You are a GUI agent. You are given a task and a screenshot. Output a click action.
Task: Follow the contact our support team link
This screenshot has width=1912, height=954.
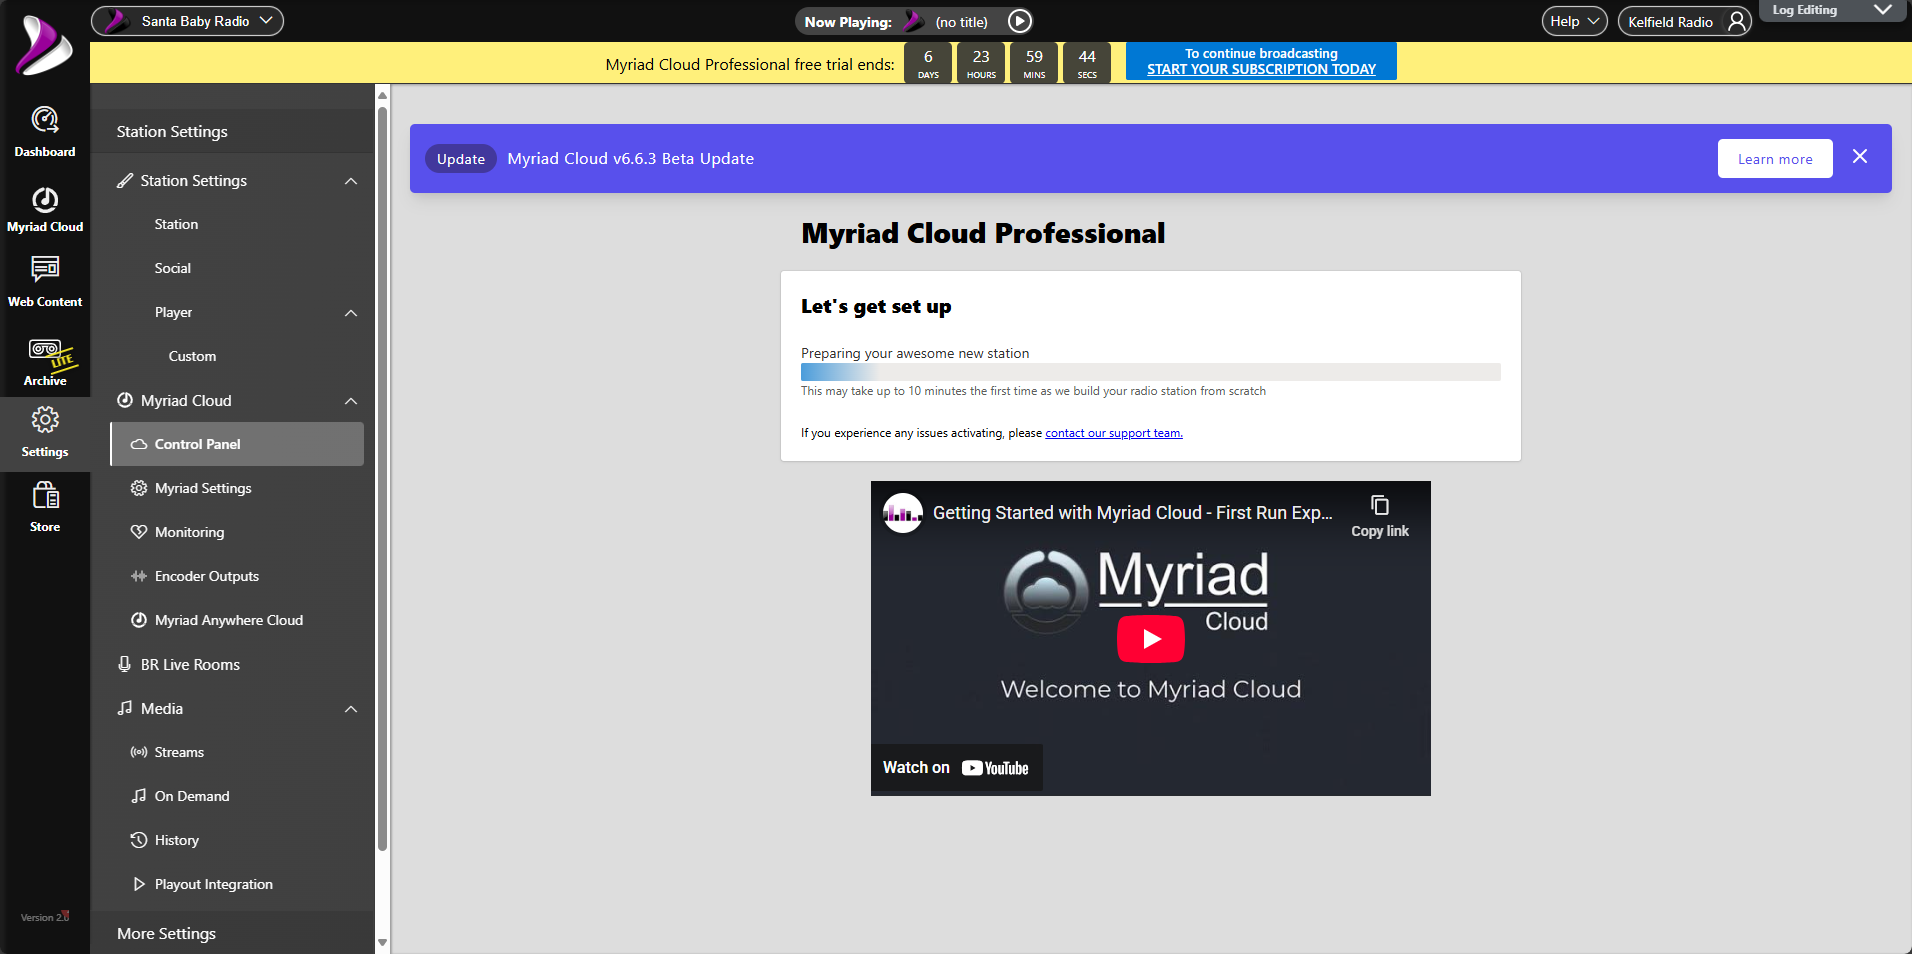[x=1113, y=433]
